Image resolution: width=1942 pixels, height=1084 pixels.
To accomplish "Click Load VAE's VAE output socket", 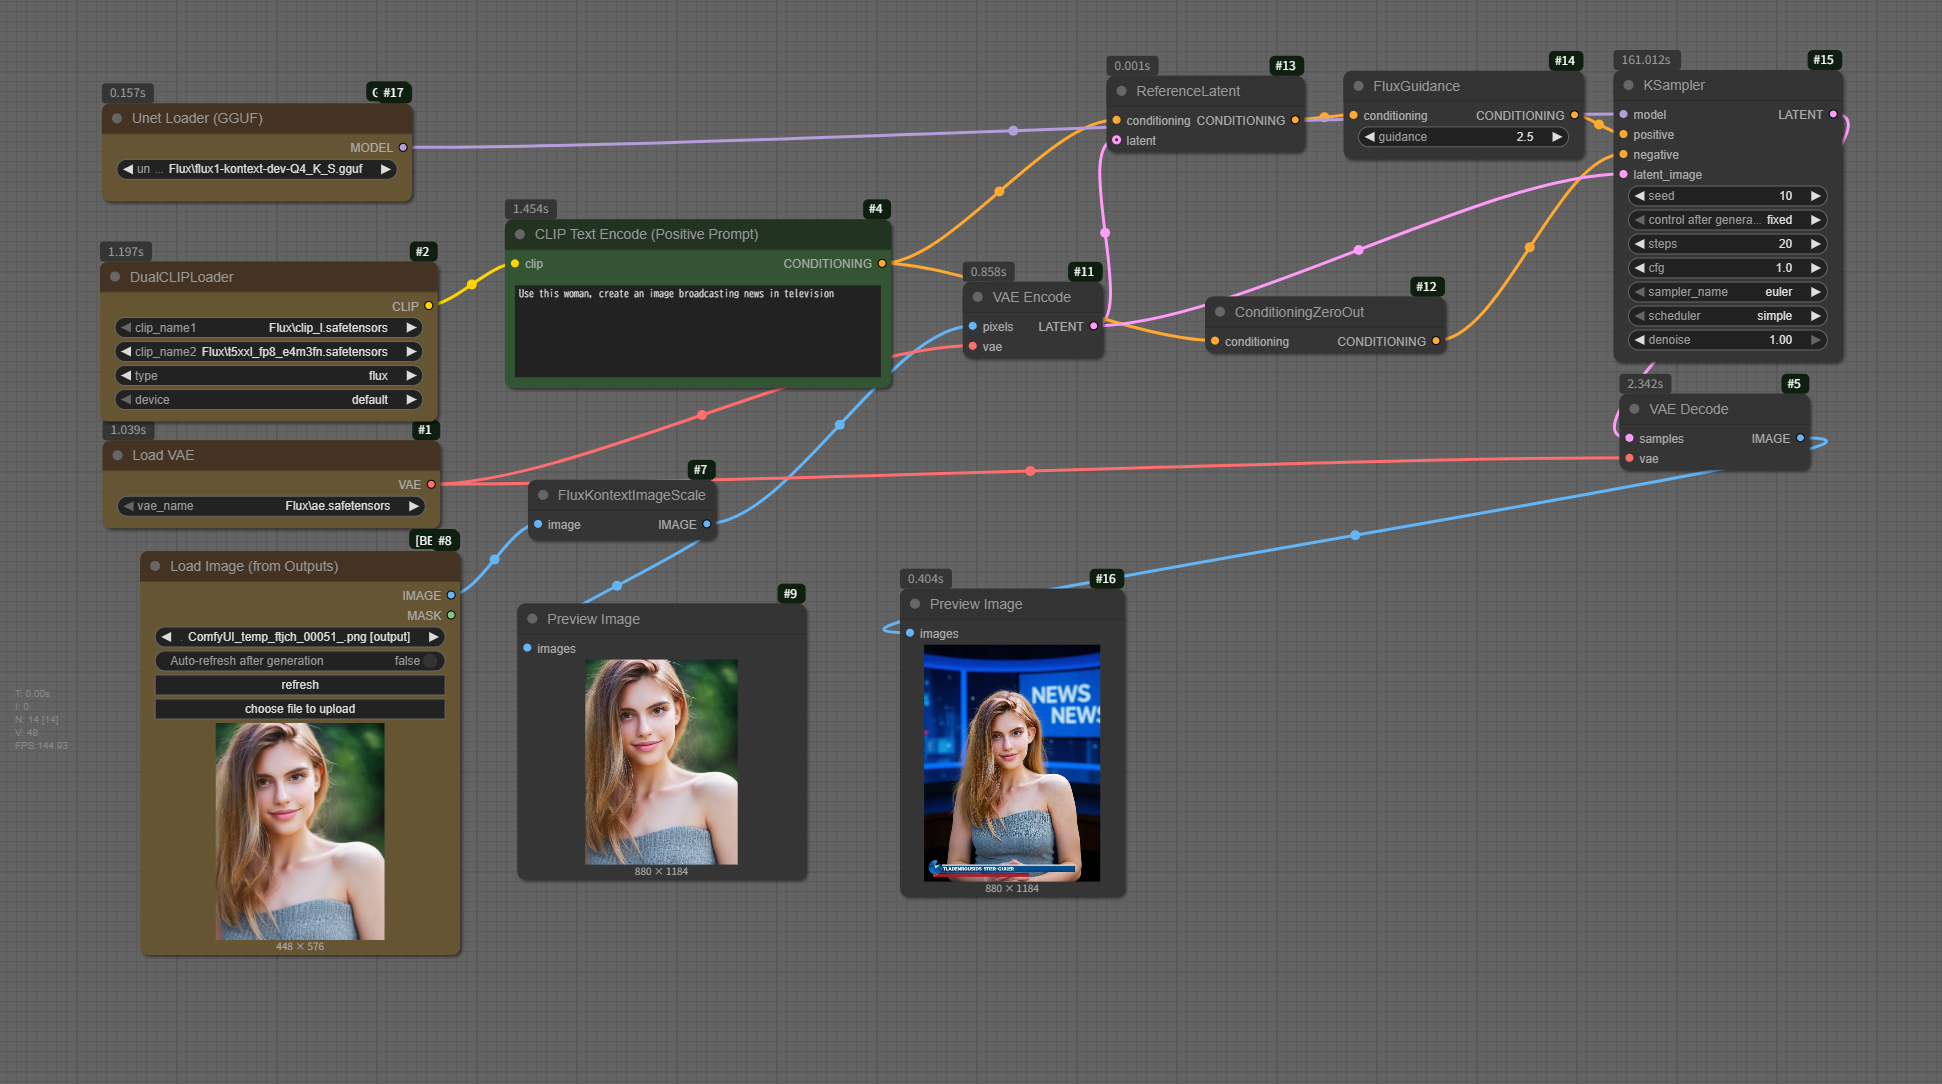I will [x=431, y=485].
